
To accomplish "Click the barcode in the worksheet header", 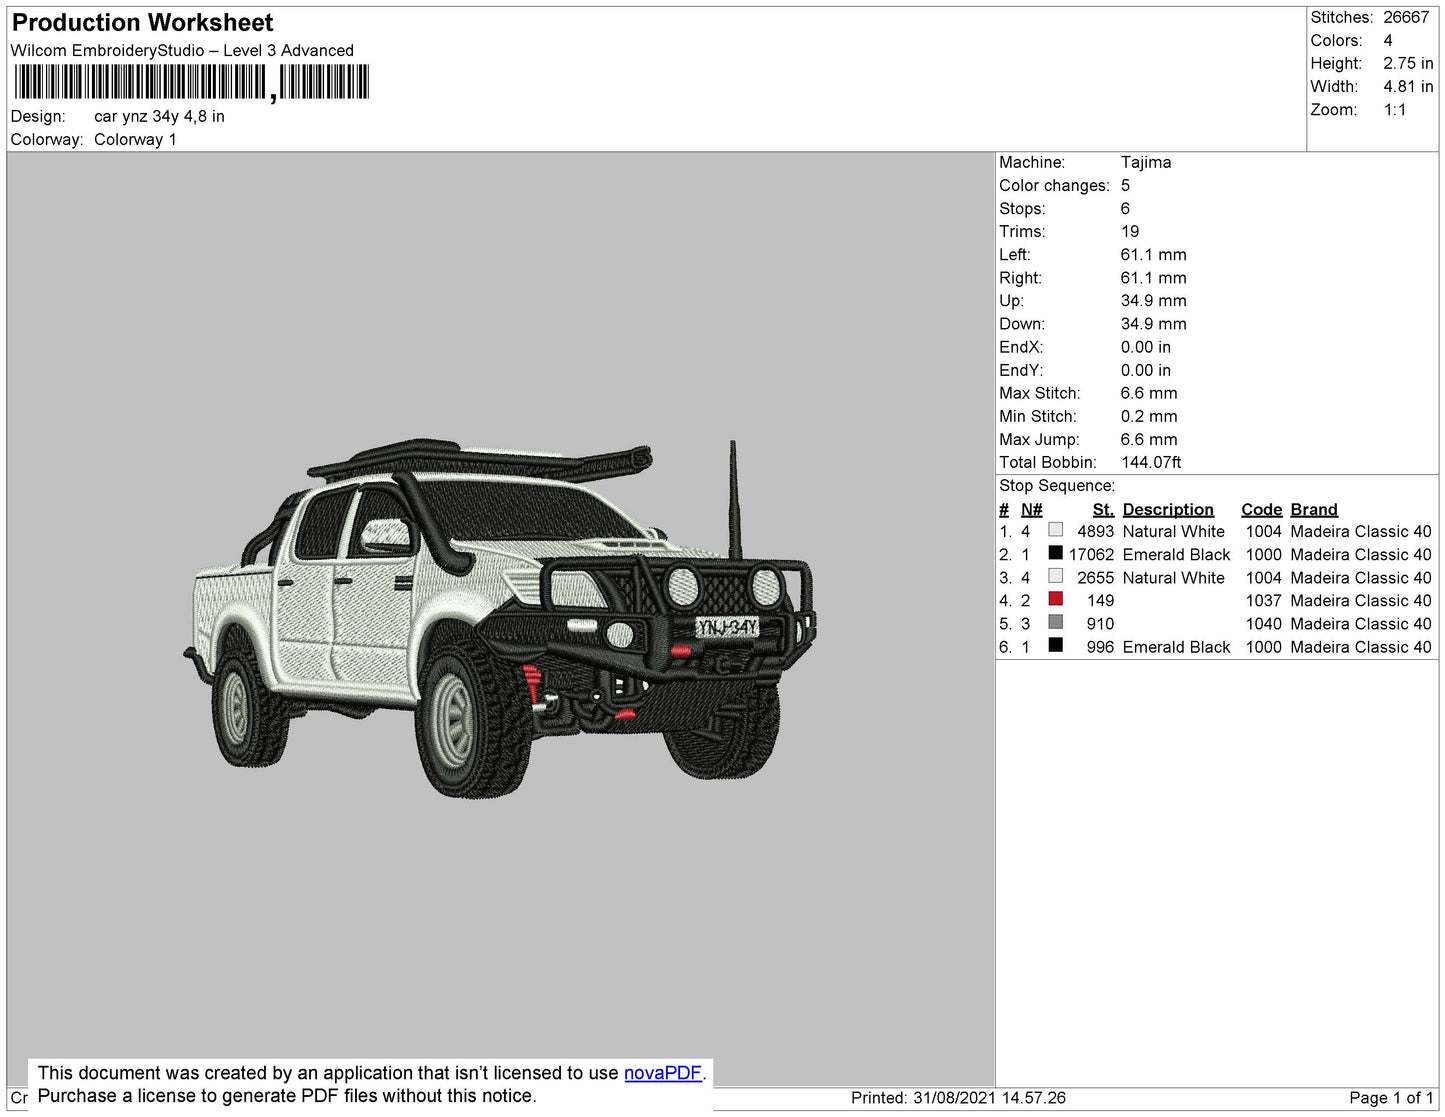I will [191, 82].
